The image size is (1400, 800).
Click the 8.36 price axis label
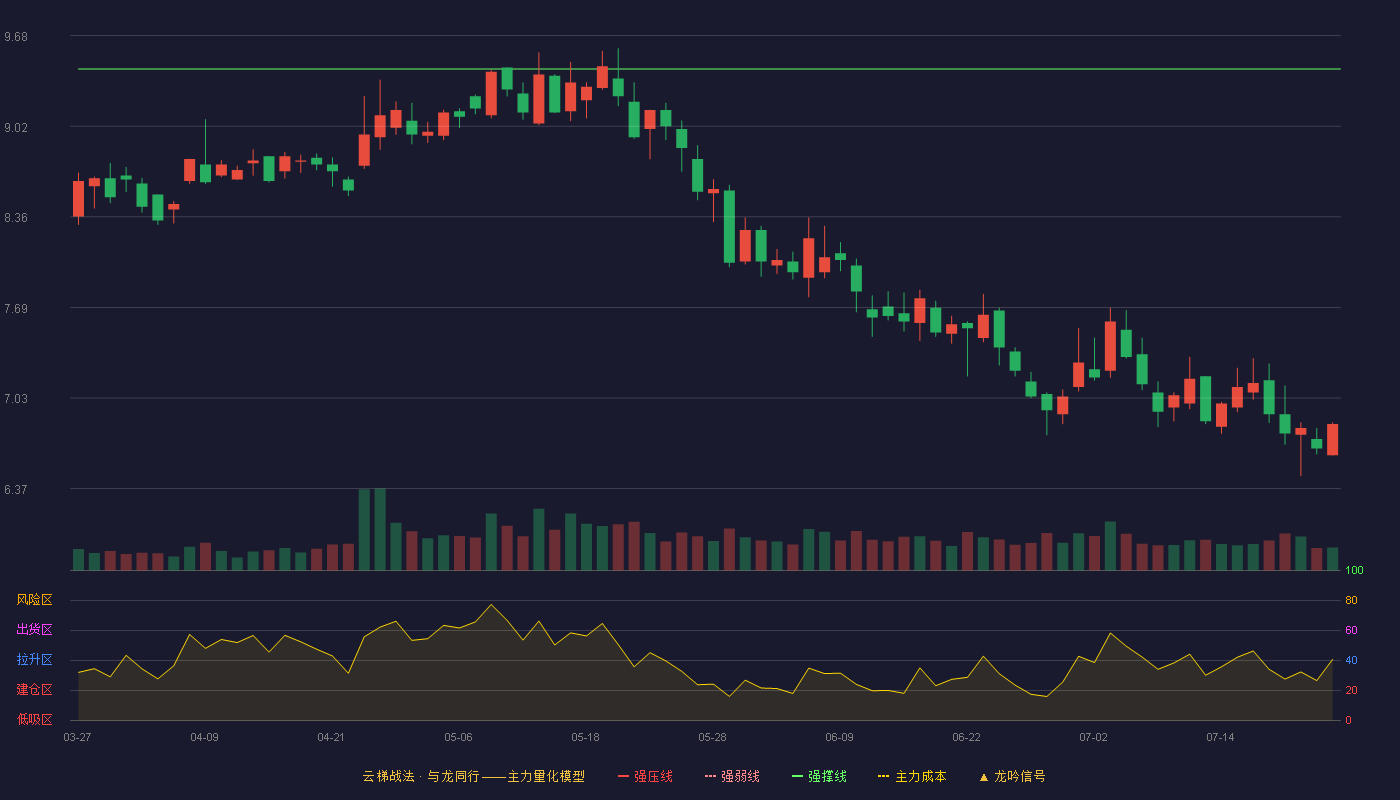[x=16, y=218]
